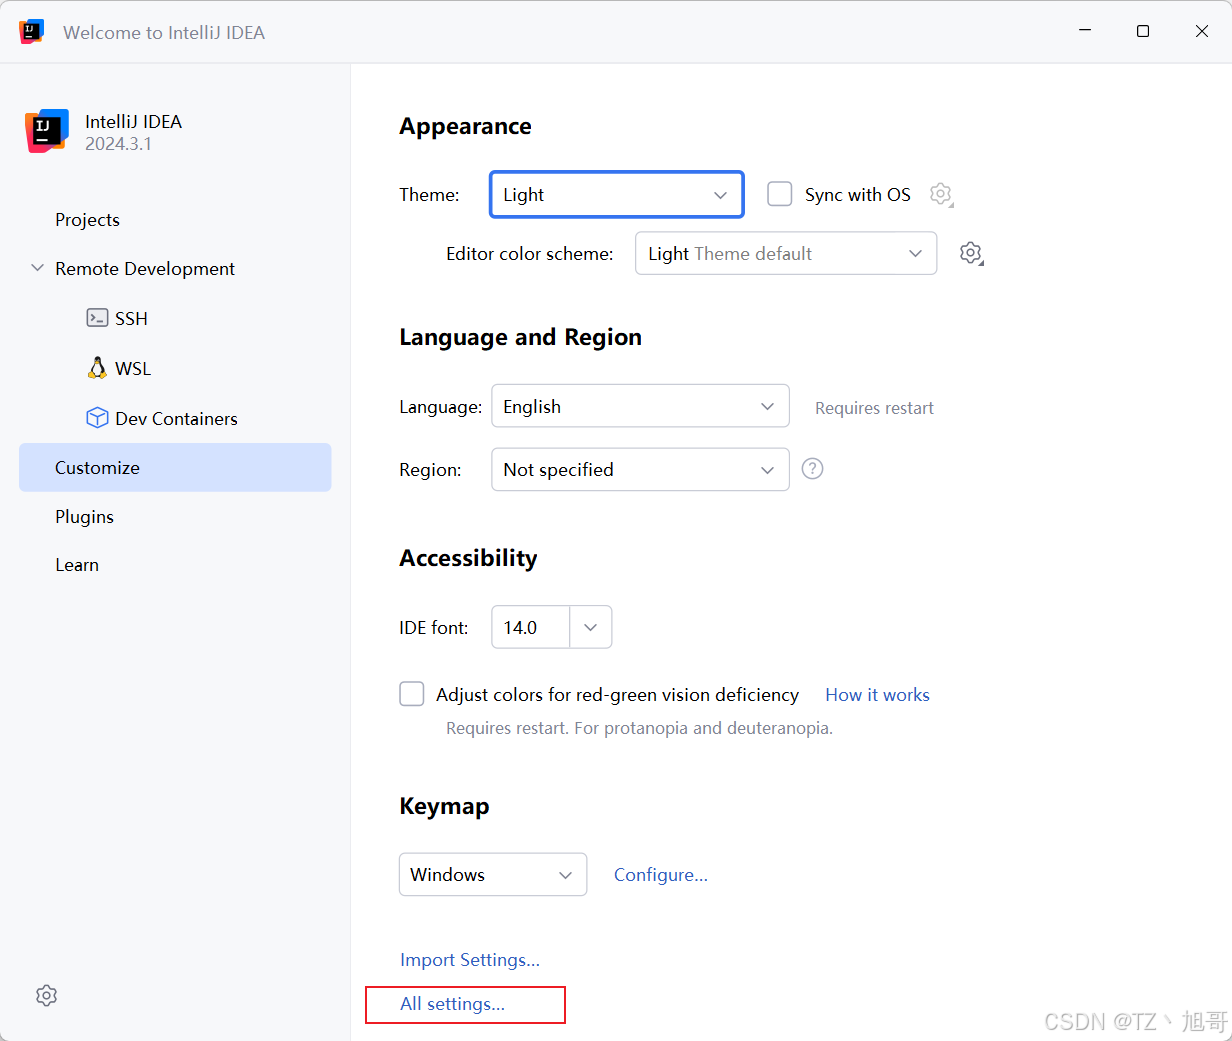1232x1041 pixels.
Task: Click the WSL penguin icon
Action: click(97, 368)
